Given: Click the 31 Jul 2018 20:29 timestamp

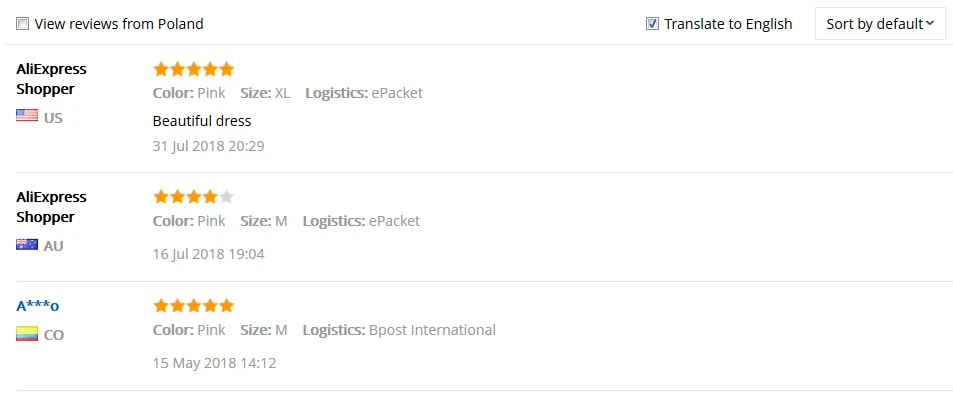Looking at the screenshot, I should [208, 146].
